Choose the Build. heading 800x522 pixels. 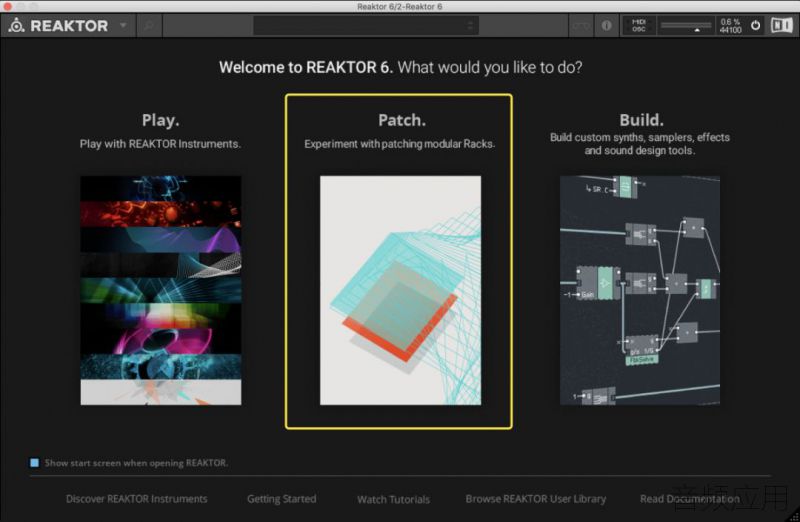point(641,120)
